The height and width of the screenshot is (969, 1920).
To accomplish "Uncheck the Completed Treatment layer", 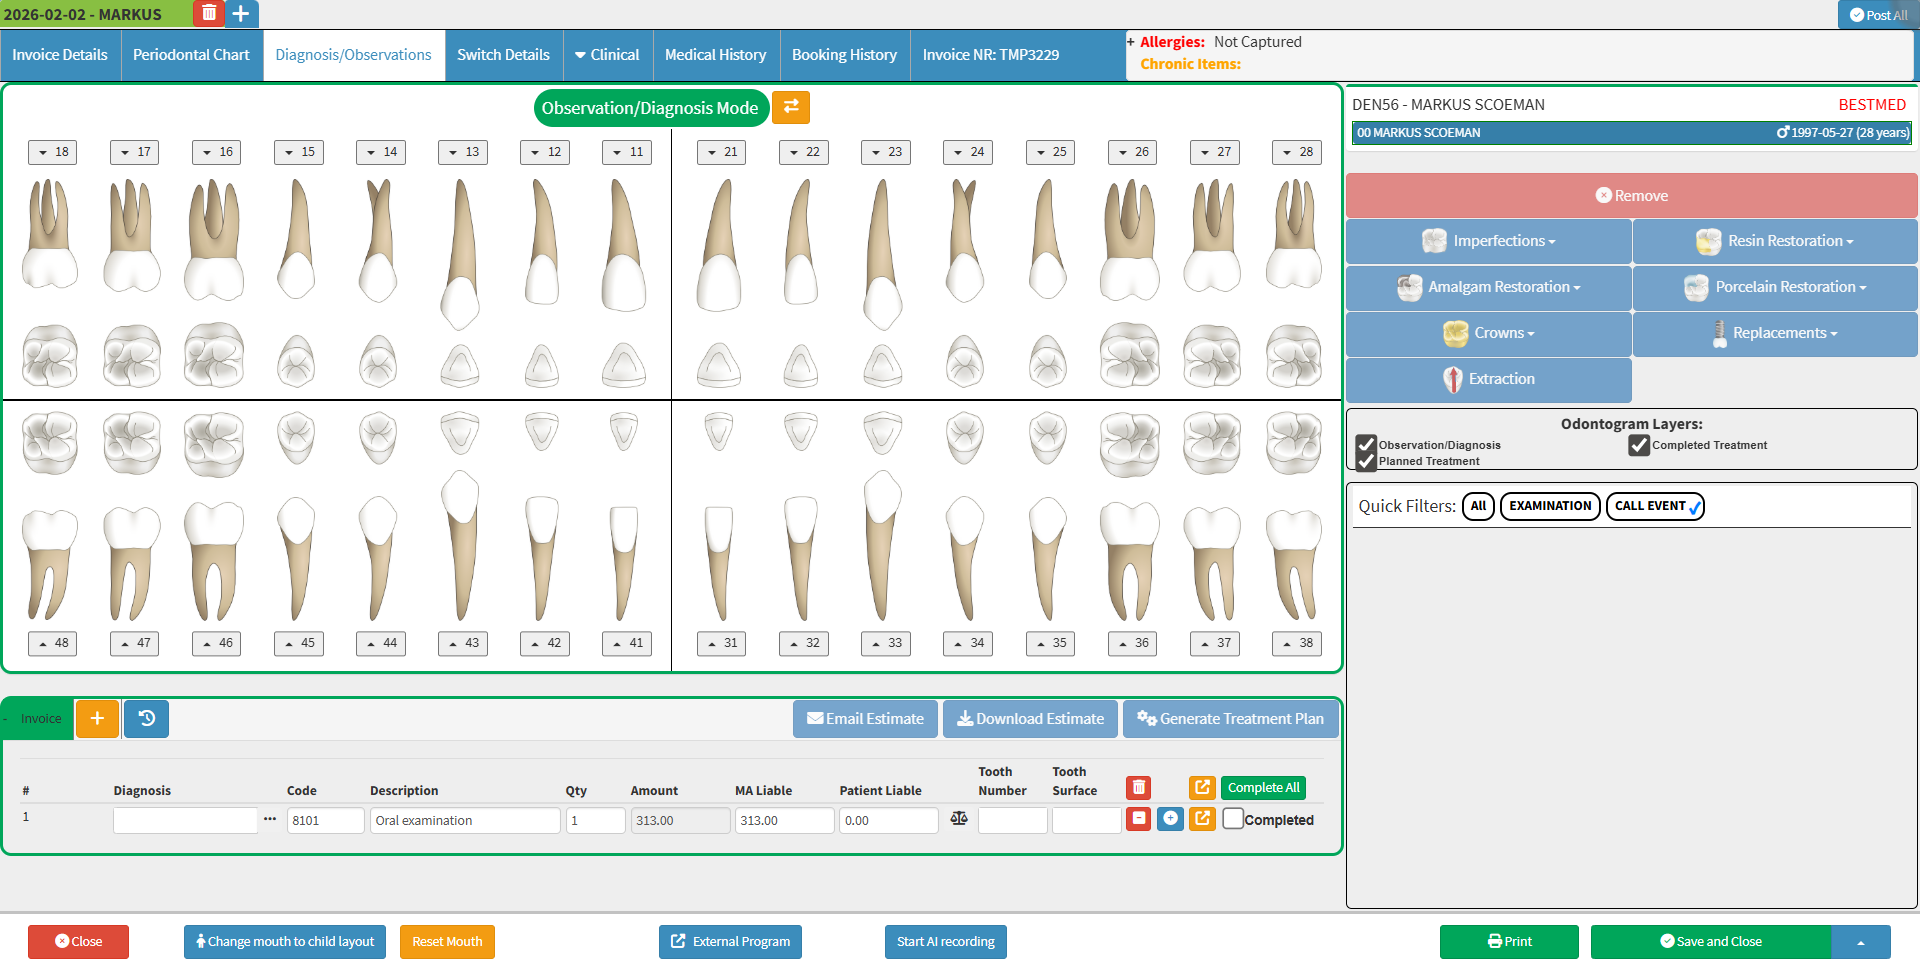I will (x=1639, y=445).
